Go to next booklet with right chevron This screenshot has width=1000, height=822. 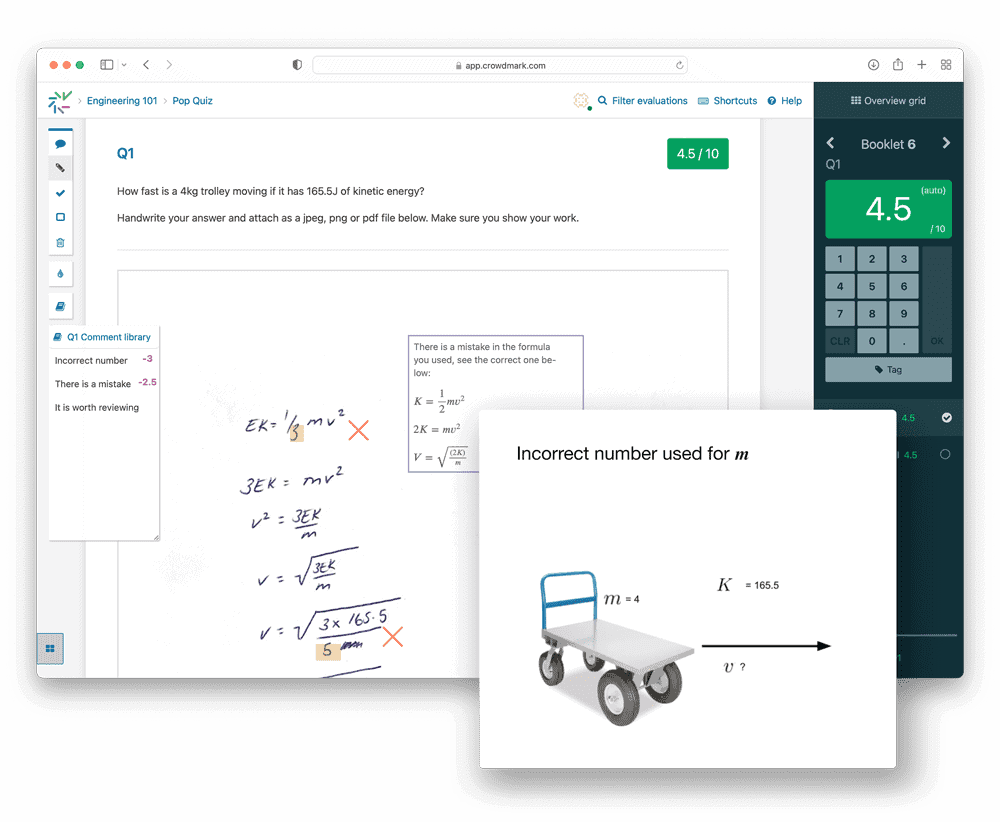coord(946,144)
